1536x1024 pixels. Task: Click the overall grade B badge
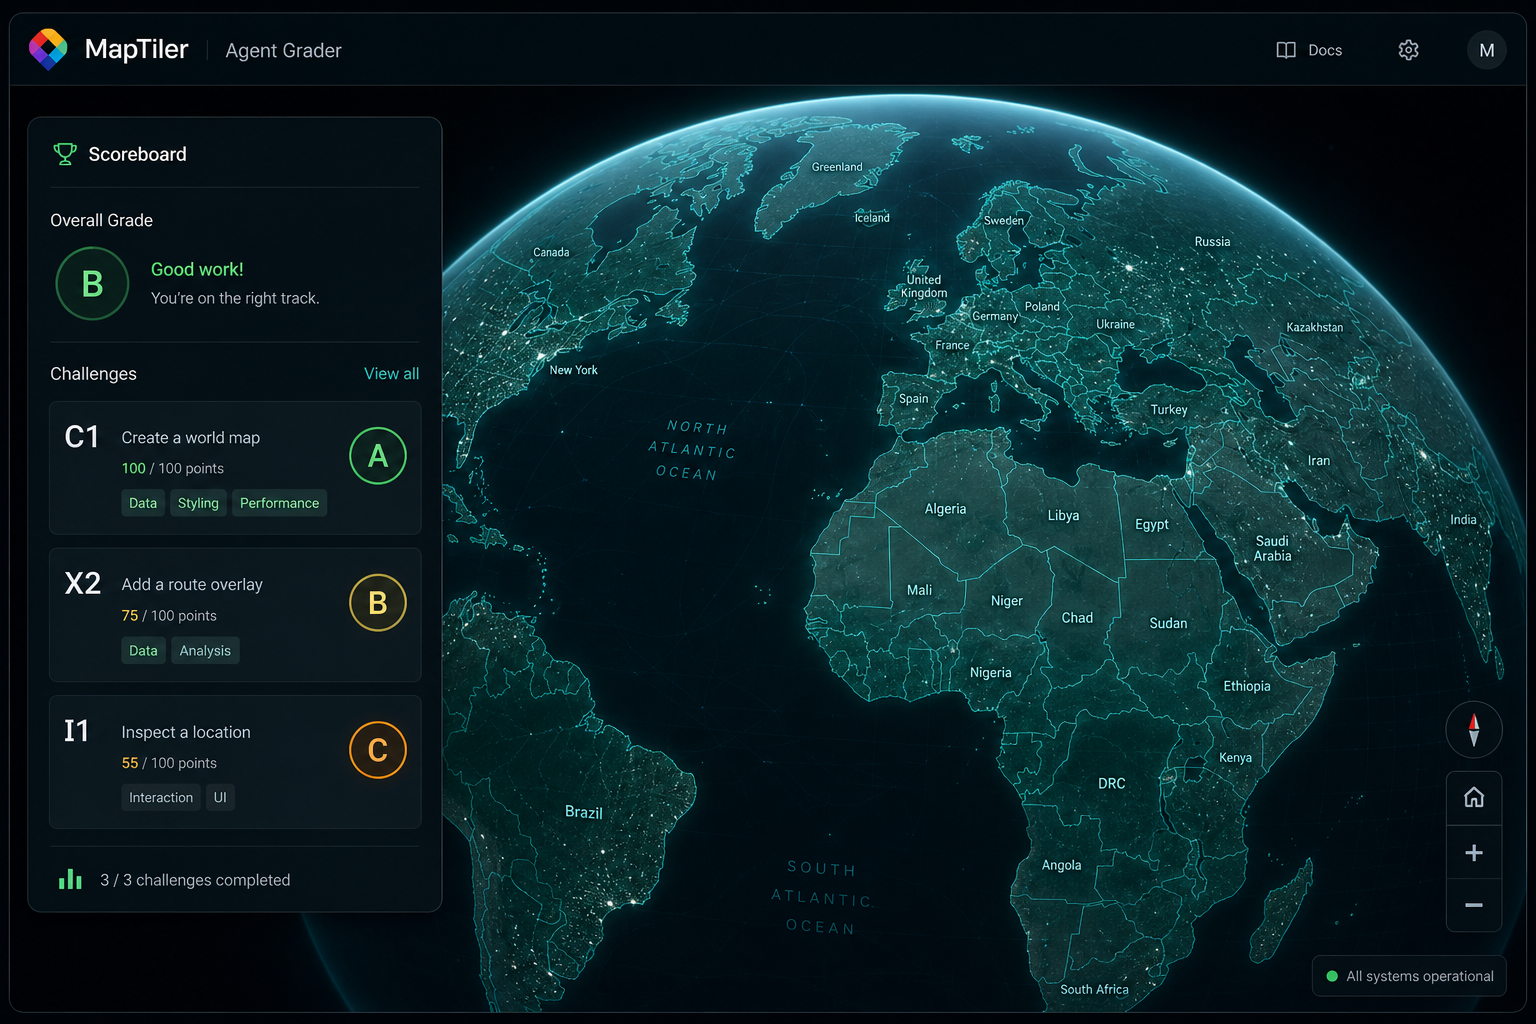click(x=92, y=284)
